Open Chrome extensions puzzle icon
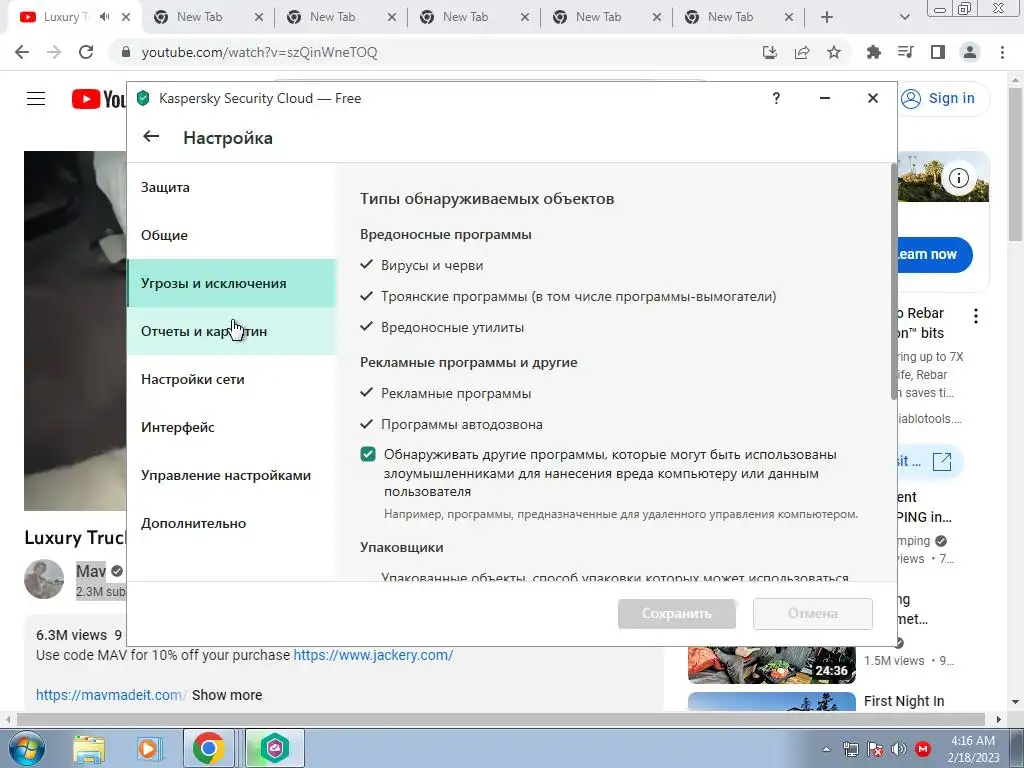The height and width of the screenshot is (768, 1024). tap(874, 52)
